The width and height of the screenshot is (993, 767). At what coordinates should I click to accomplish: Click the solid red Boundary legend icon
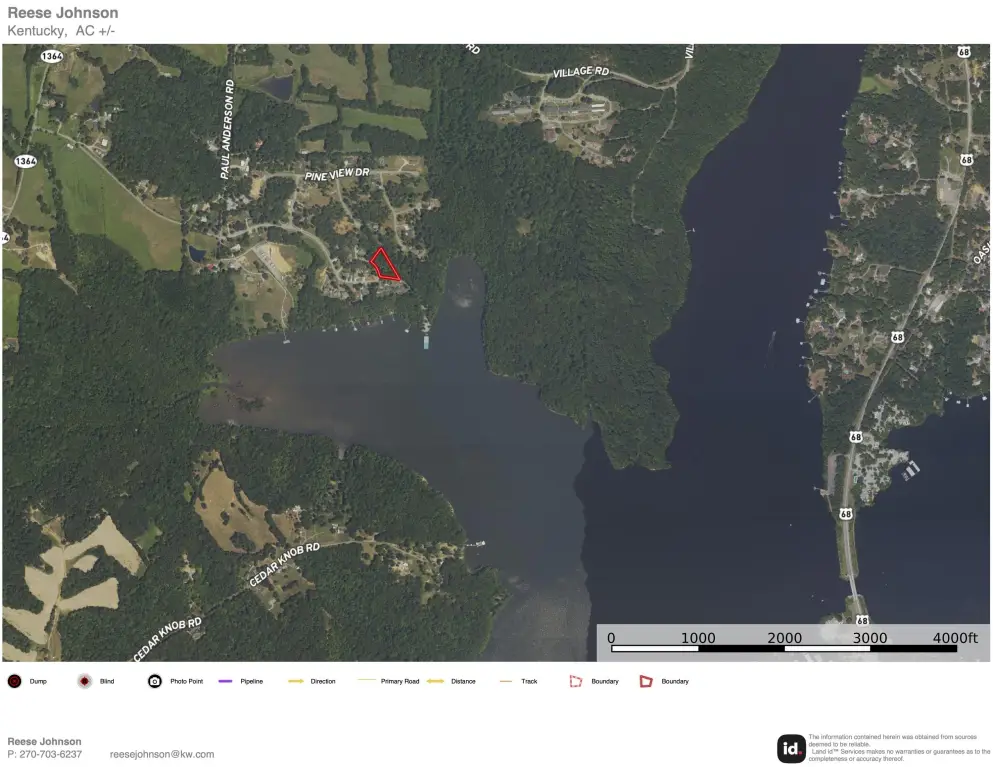pos(646,681)
